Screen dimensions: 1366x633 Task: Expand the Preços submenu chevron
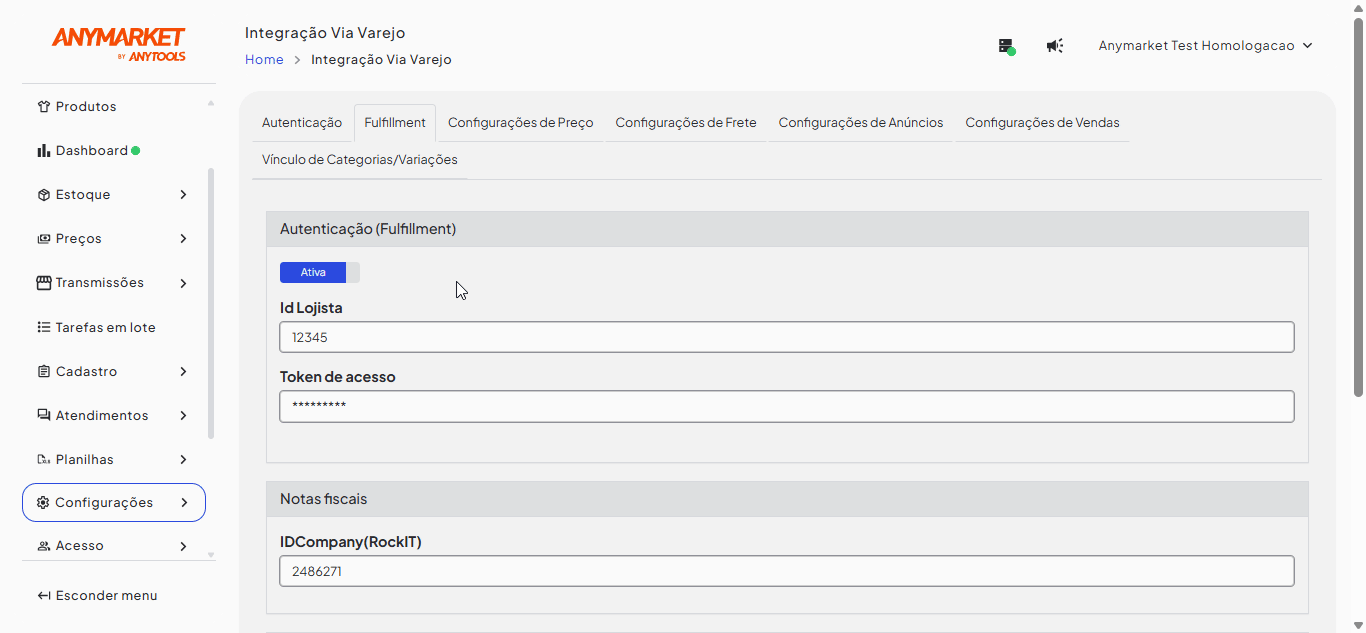183,239
